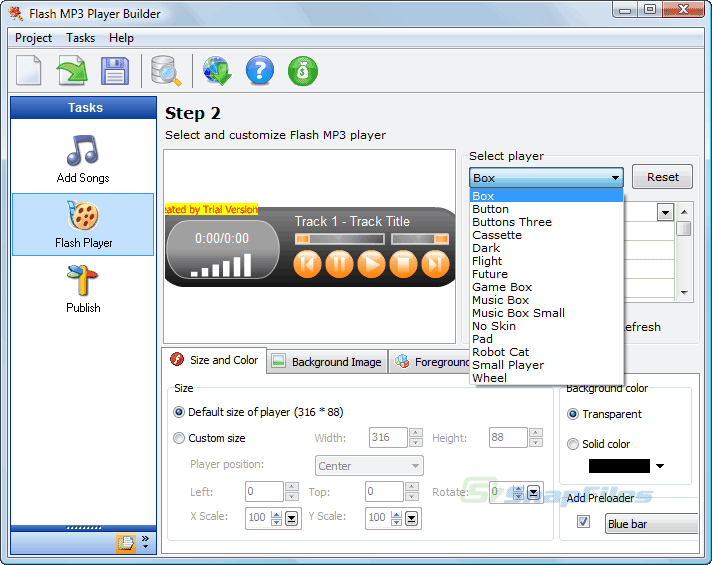
Task: Click the Reset button
Action: pyautogui.click(x=663, y=177)
